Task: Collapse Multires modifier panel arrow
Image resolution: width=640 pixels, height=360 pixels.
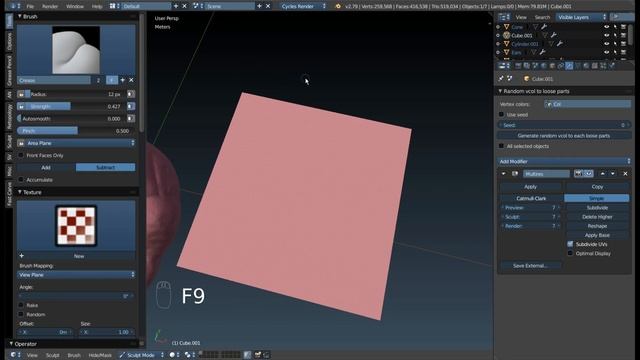Action: [x=504, y=173]
